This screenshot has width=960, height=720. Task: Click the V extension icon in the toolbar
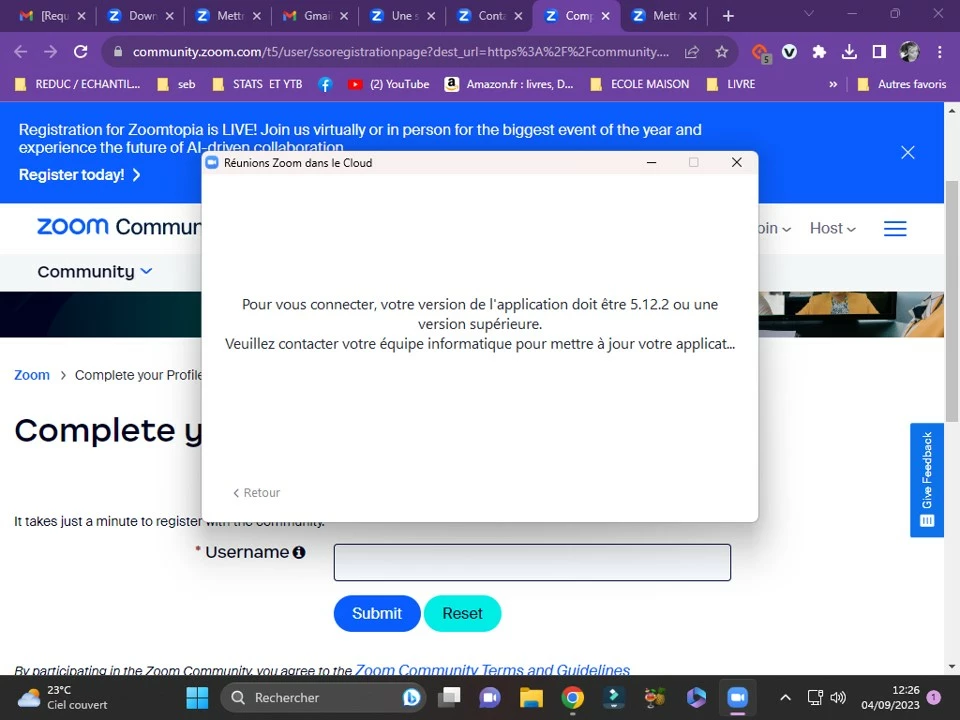[789, 52]
